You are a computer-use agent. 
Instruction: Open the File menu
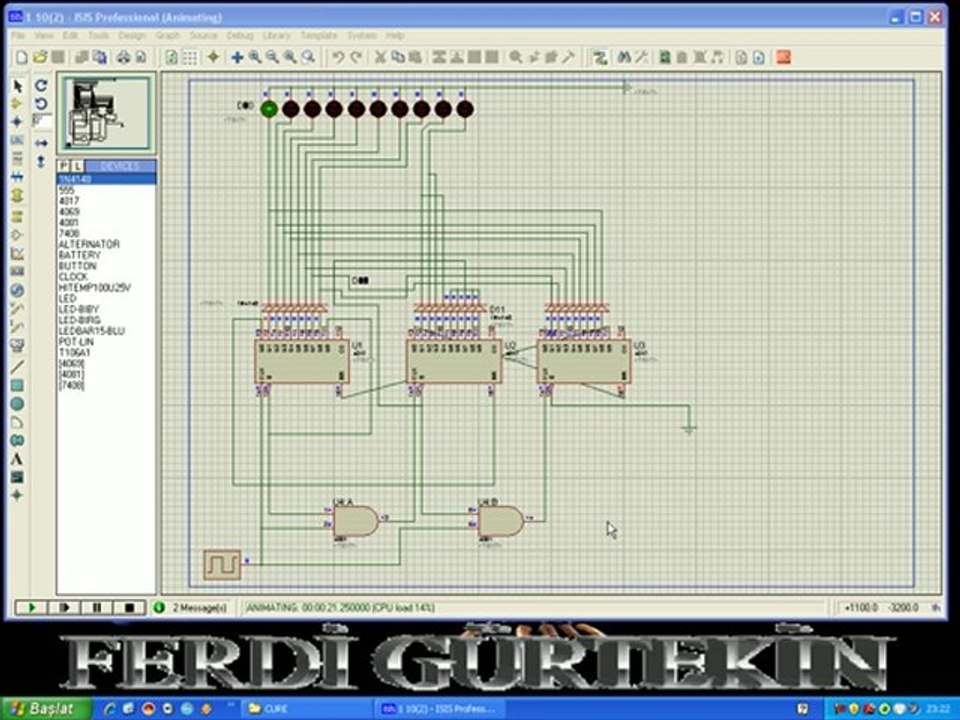(17, 36)
